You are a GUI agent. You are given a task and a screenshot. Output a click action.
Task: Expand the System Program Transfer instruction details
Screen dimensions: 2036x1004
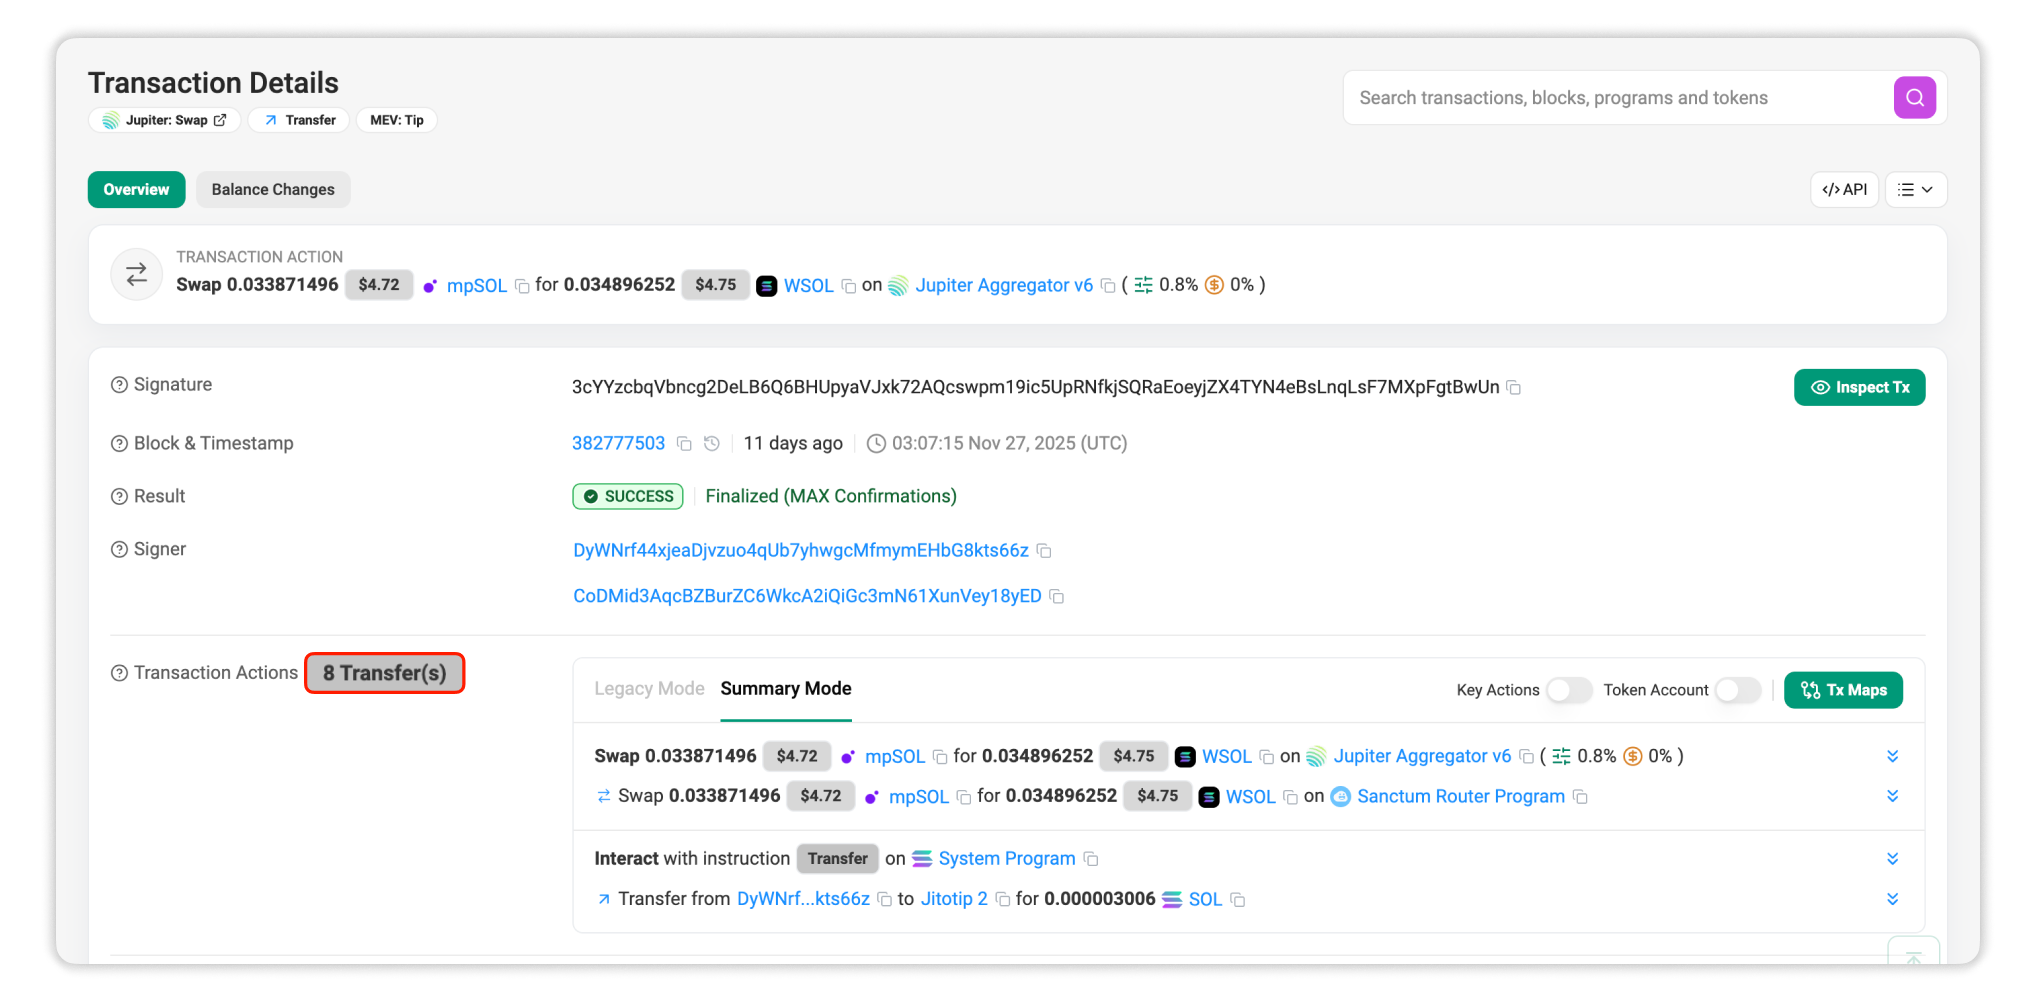coord(1892,858)
